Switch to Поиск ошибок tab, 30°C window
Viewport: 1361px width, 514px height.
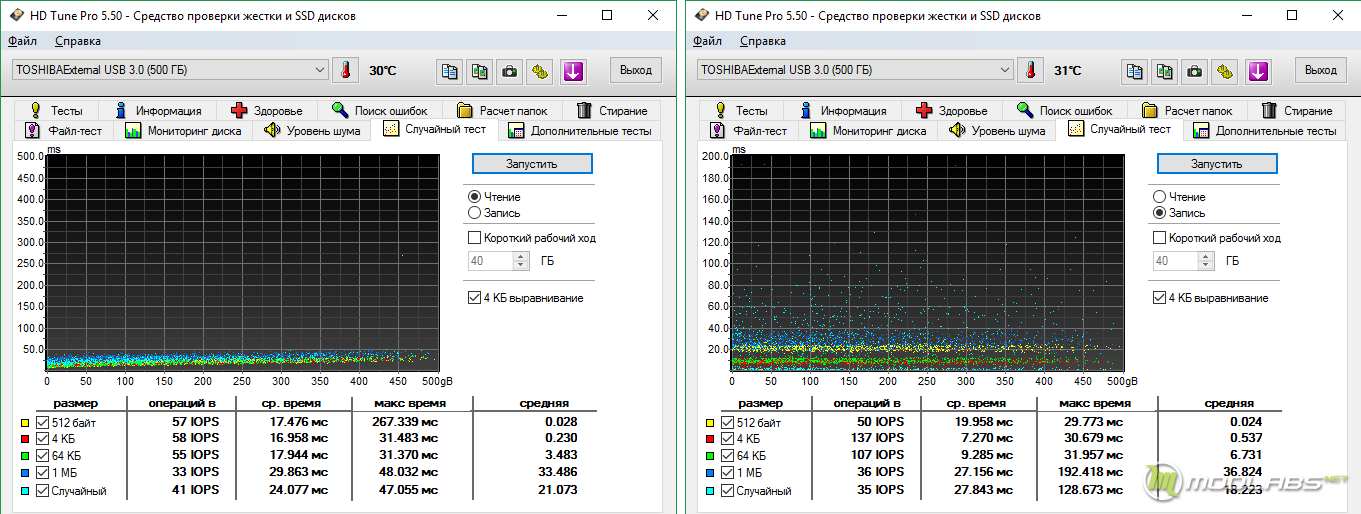tap(378, 110)
